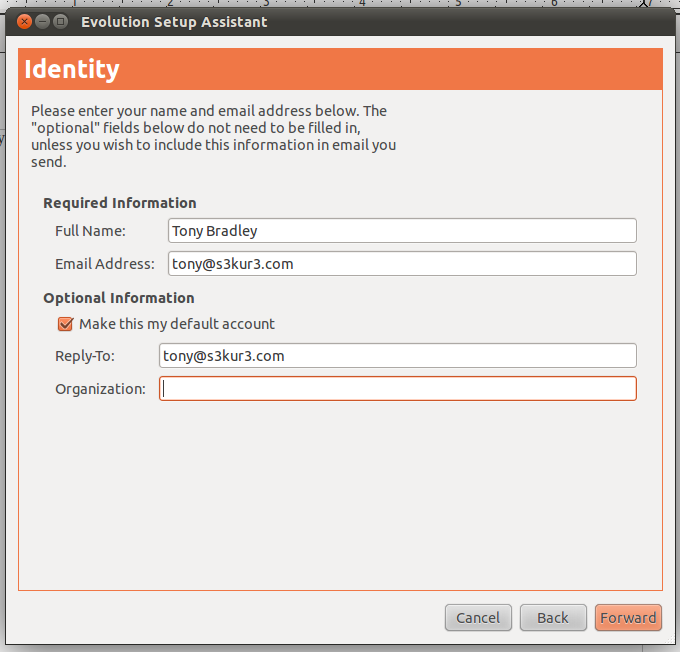Screen dimensions: 680x652
Task: Go Back to the previous setup page
Action: tap(553, 617)
